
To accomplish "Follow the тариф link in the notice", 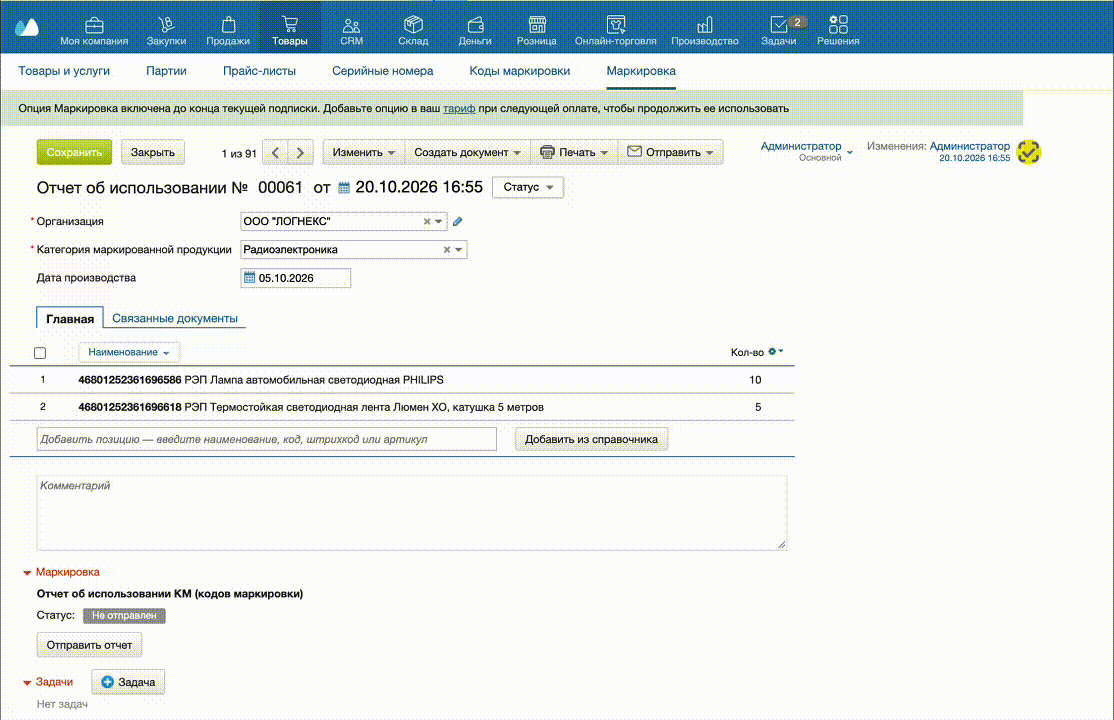I will pos(459,109).
